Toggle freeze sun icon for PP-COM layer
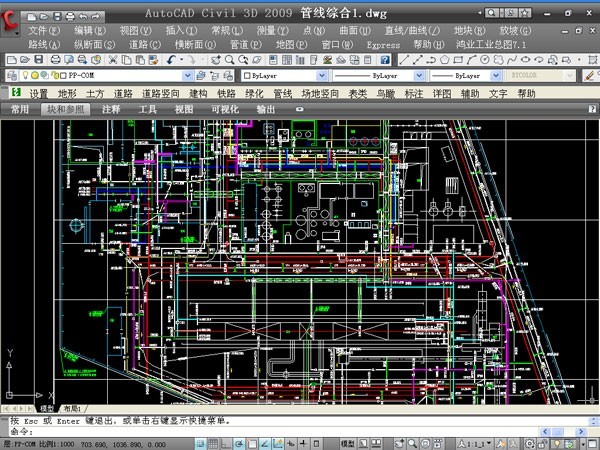The height and width of the screenshot is (450, 600). tap(34, 75)
